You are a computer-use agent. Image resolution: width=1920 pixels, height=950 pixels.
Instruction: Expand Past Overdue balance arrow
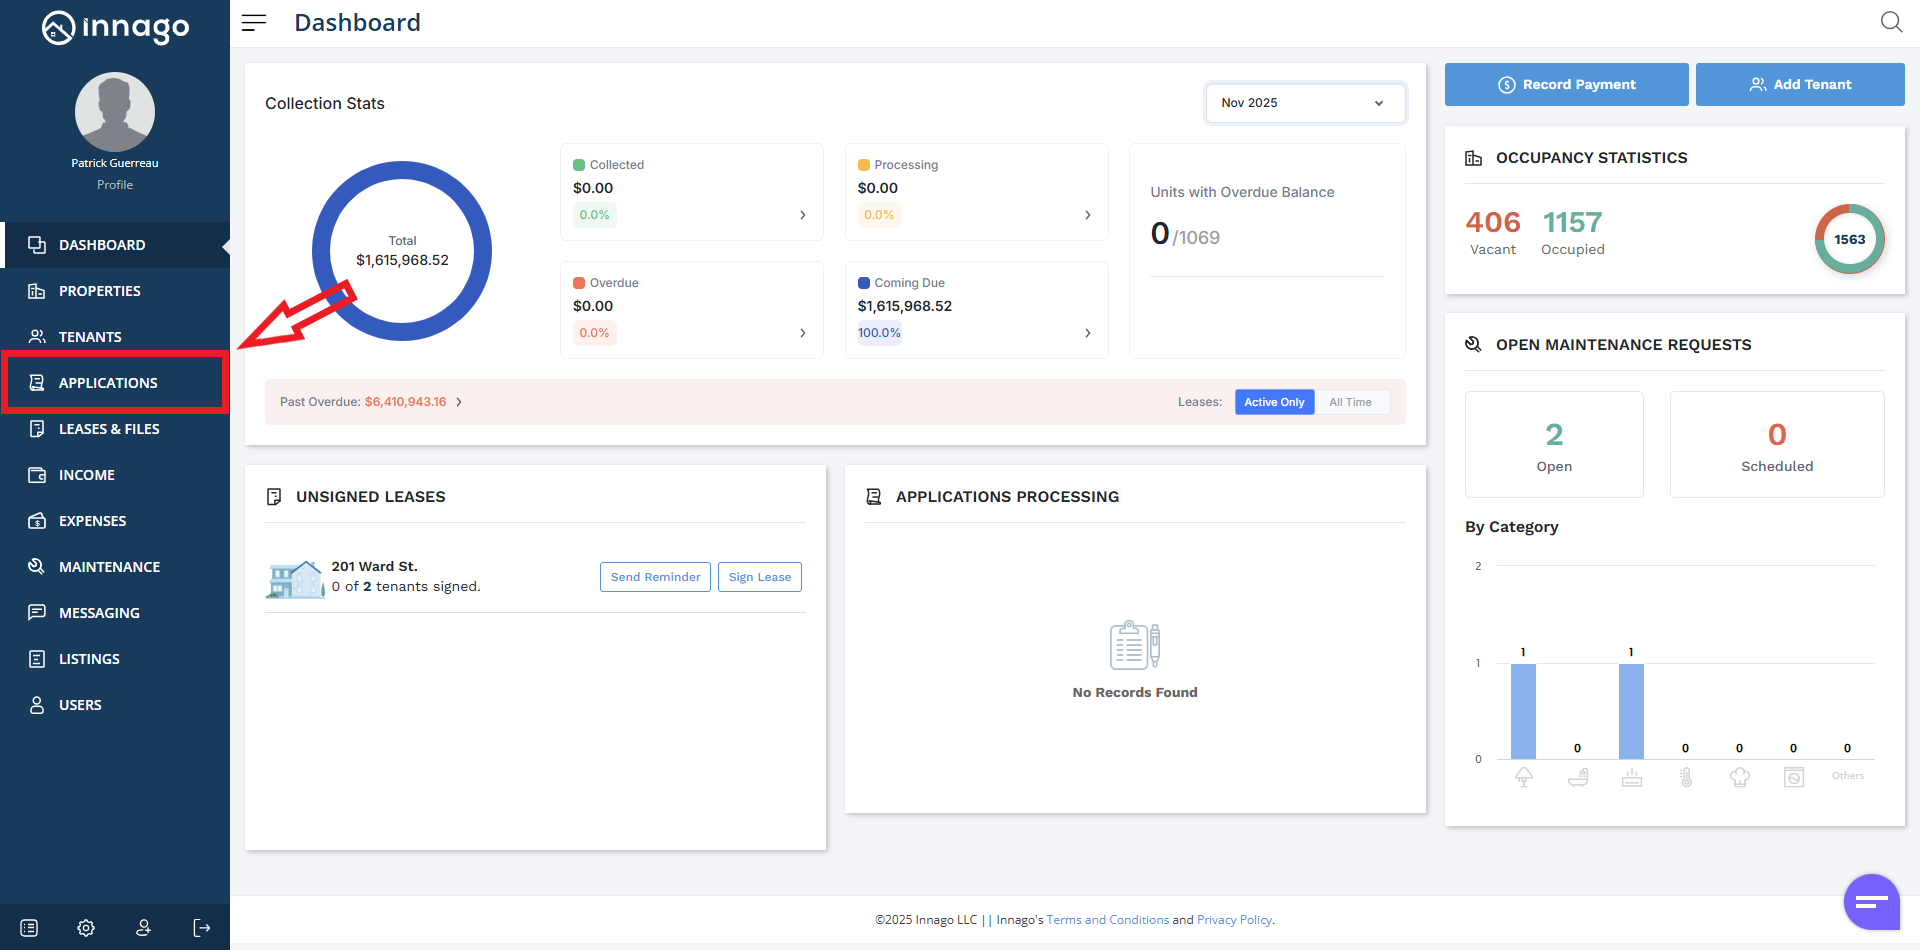pyautogui.click(x=459, y=402)
